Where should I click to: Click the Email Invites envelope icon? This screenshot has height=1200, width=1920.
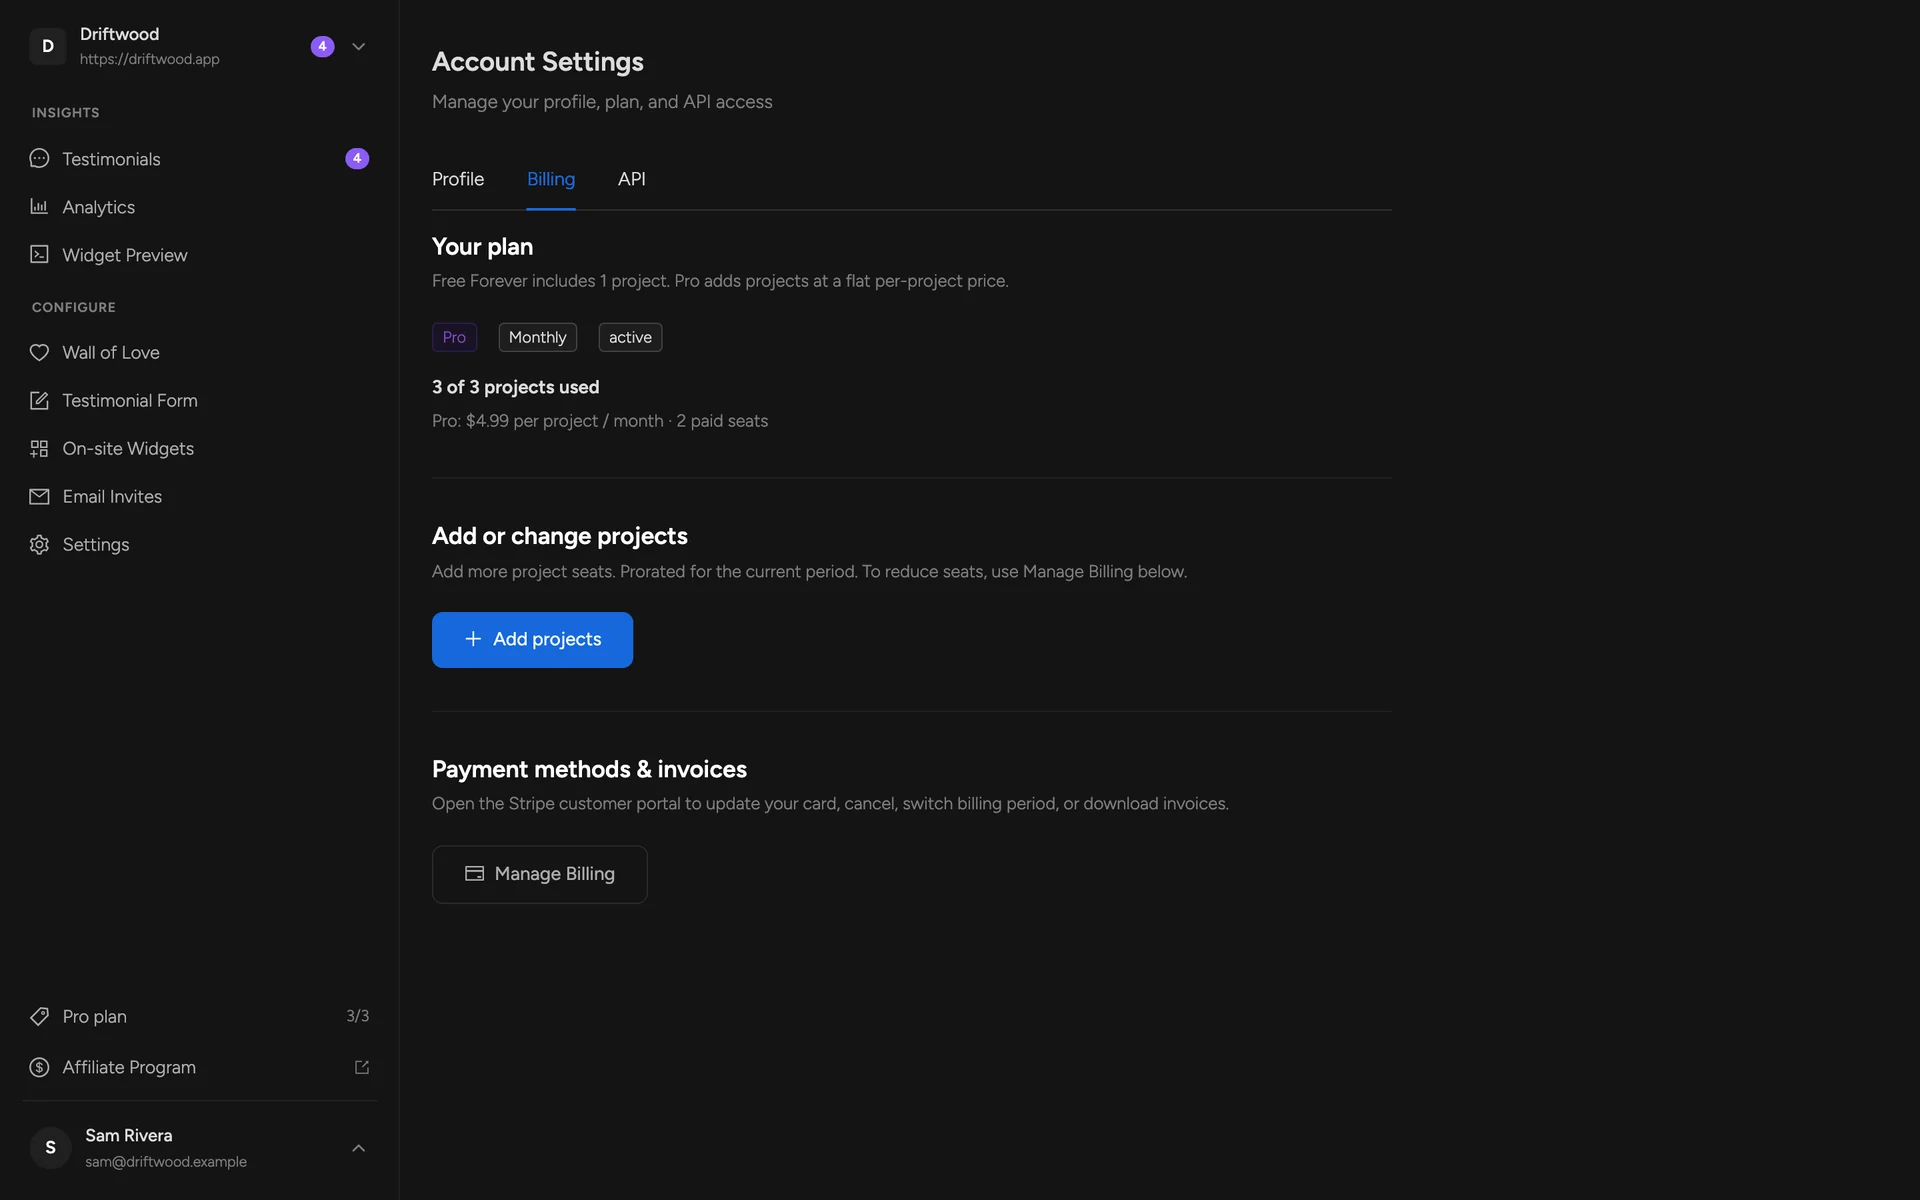tap(39, 496)
